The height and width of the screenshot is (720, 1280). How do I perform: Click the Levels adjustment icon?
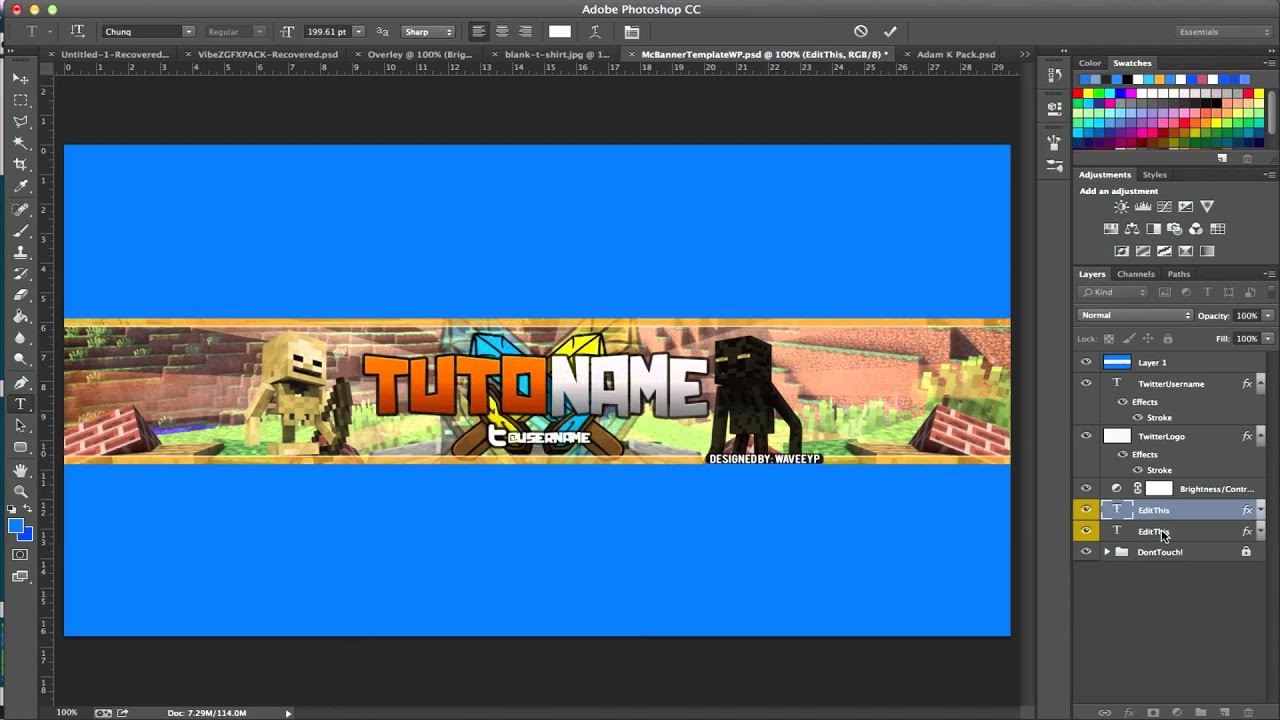[1143, 207]
